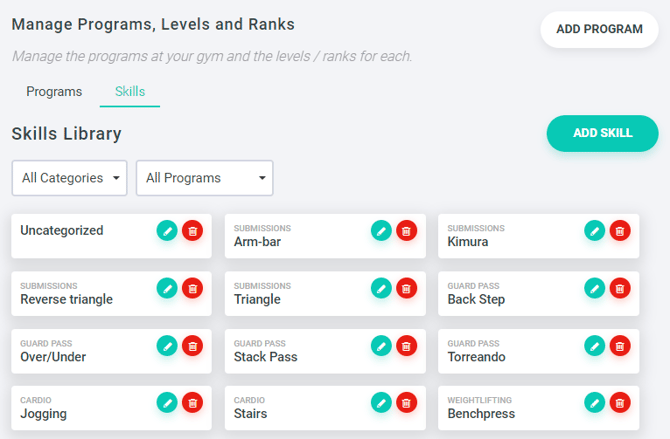This screenshot has height=439, width=670.
Task: Click the ADD SKILL button
Action: coord(602,133)
